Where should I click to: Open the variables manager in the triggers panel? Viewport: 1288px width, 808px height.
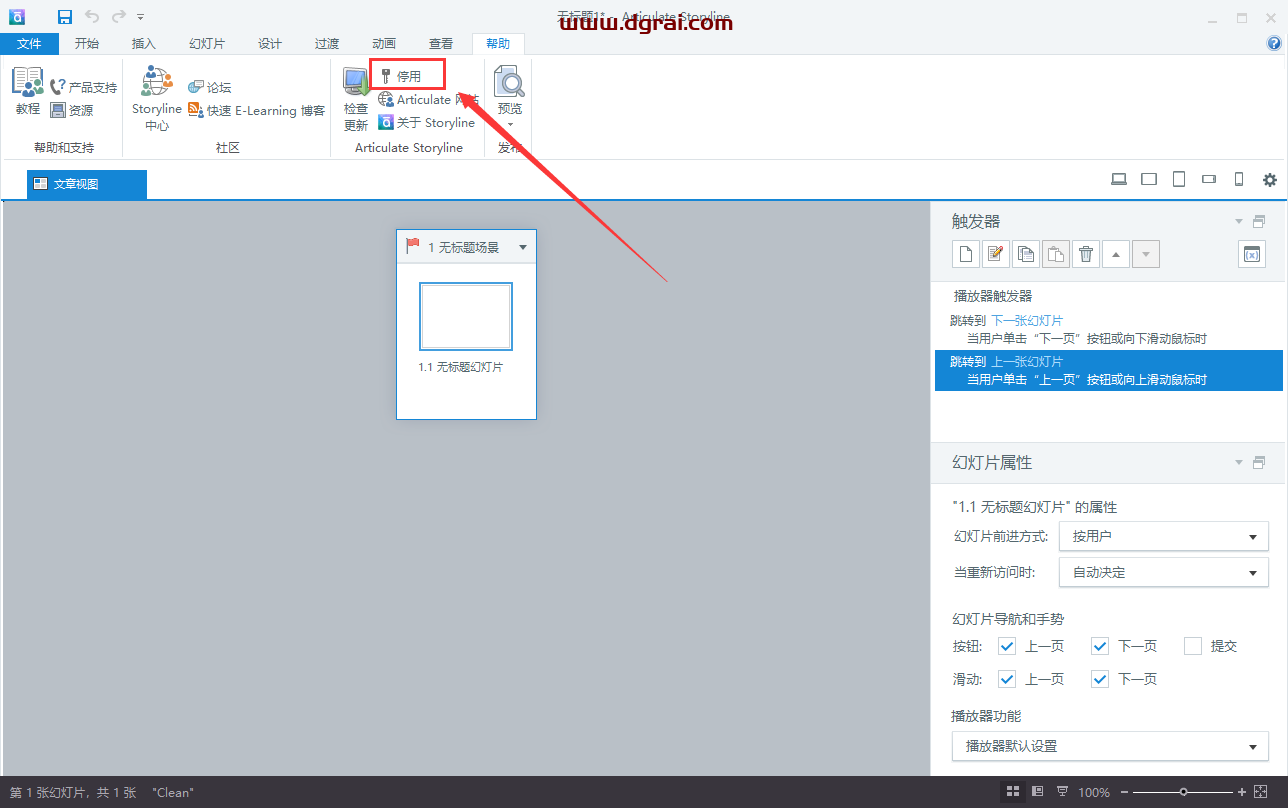[1251, 253]
